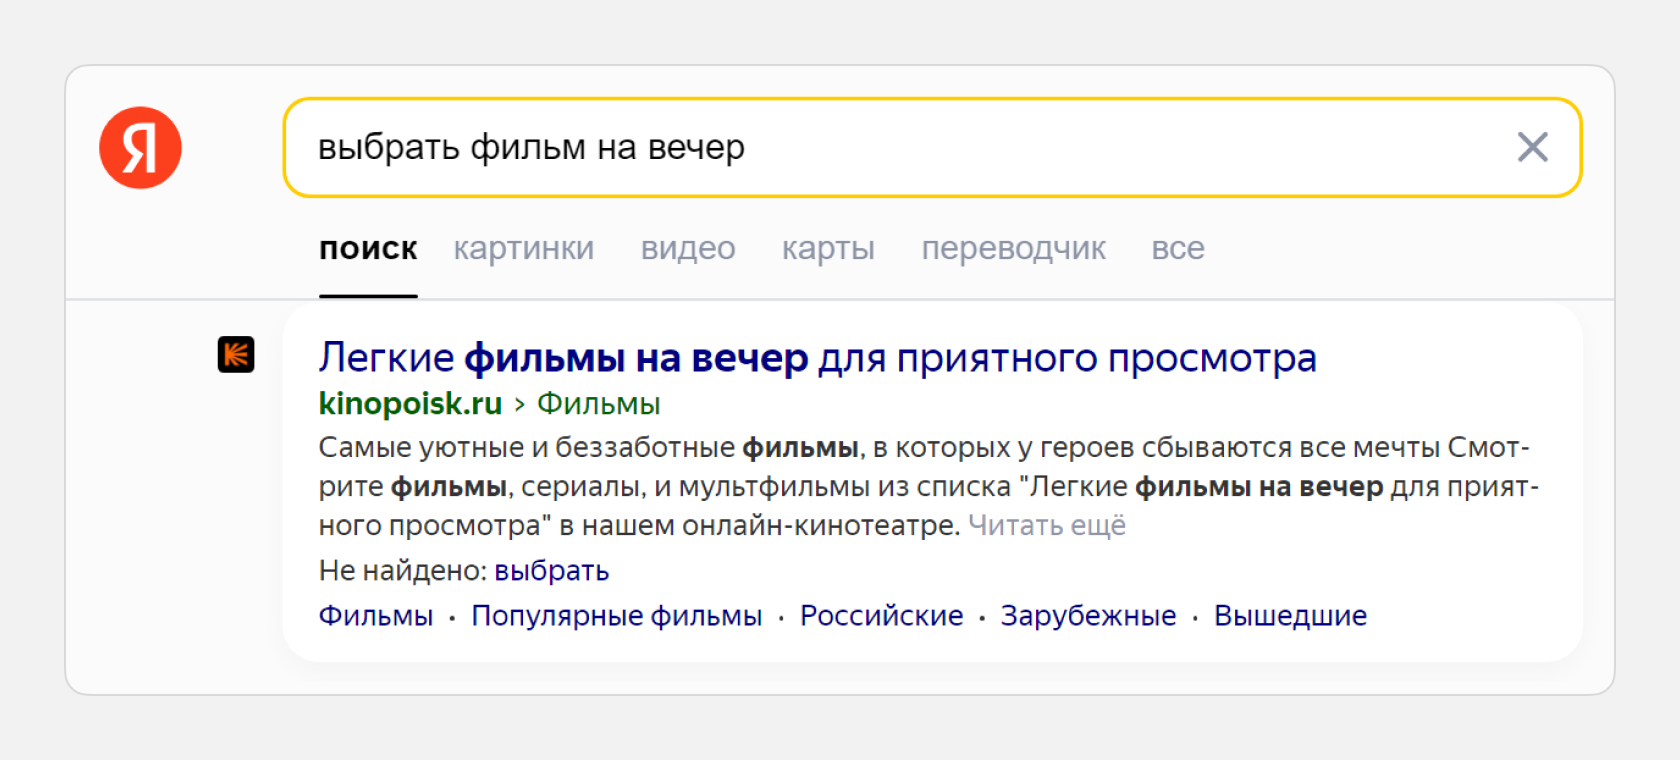This screenshot has width=1680, height=760.
Task: Click the 'Не найдено:' label
Action: click(402, 570)
